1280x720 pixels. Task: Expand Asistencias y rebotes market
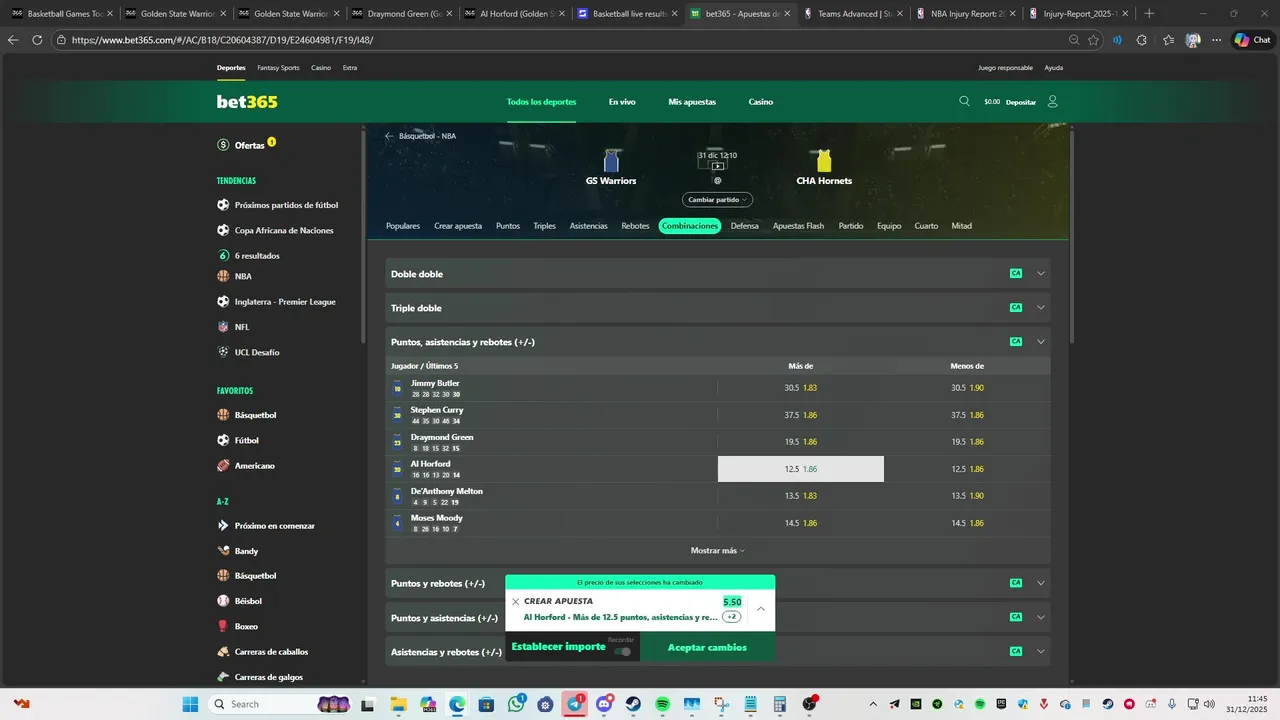1041,651
